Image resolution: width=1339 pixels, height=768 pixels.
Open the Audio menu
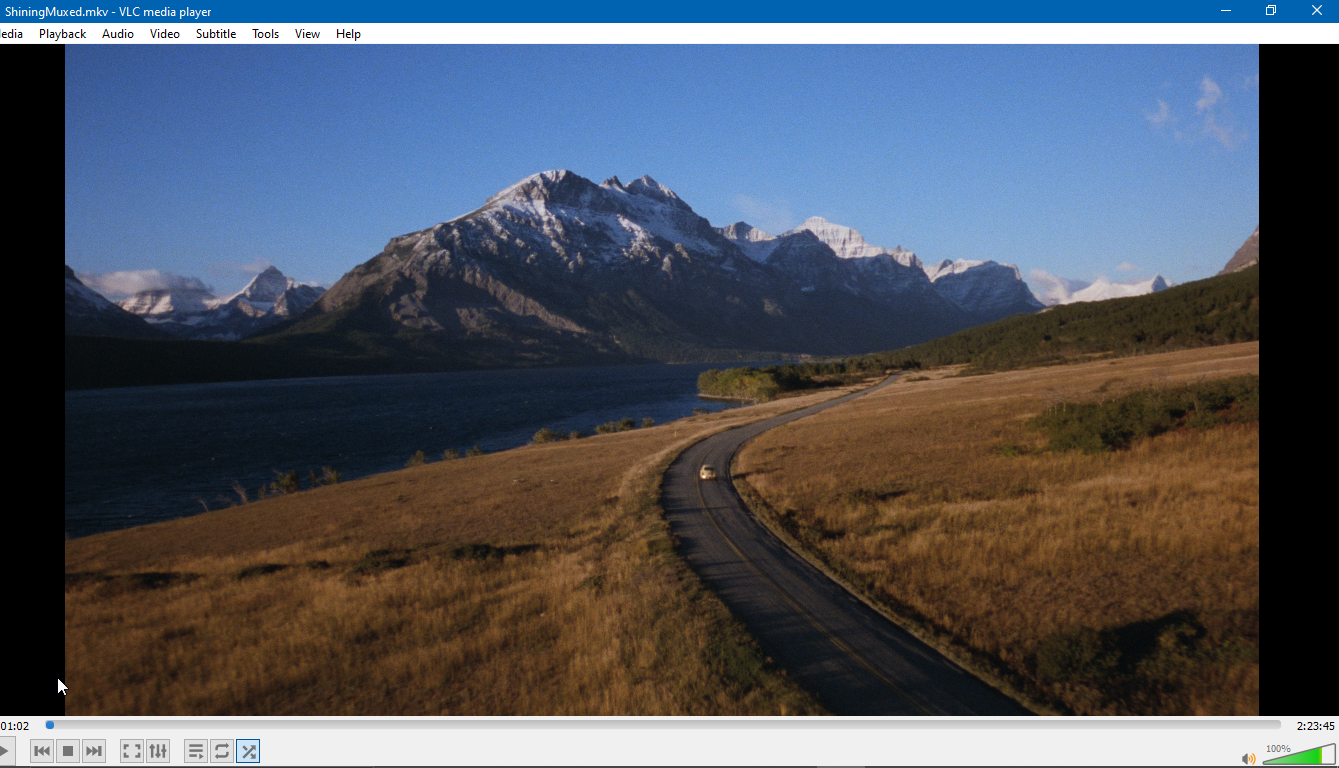[118, 34]
